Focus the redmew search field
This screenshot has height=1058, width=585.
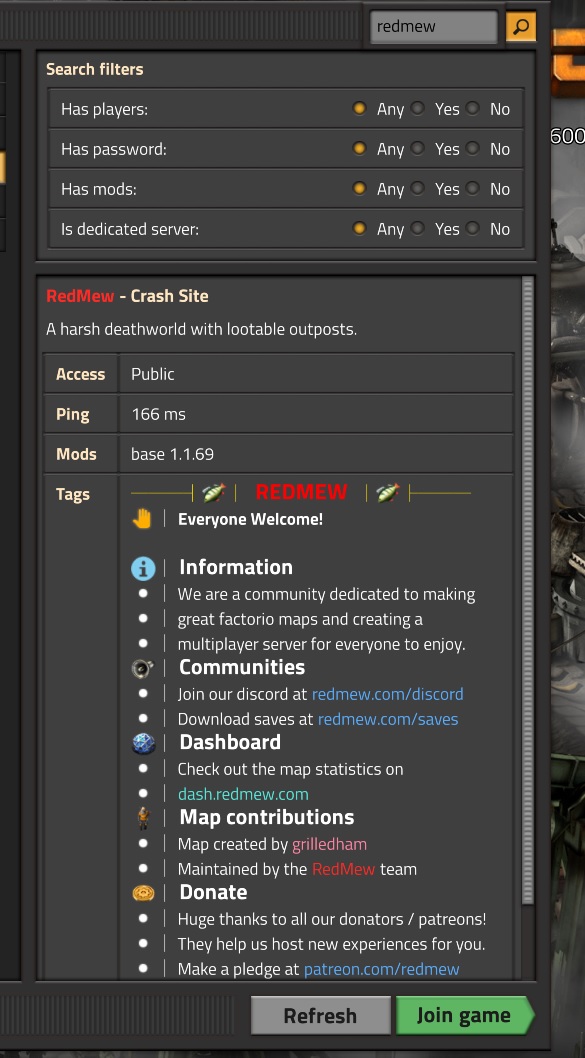(x=433, y=27)
